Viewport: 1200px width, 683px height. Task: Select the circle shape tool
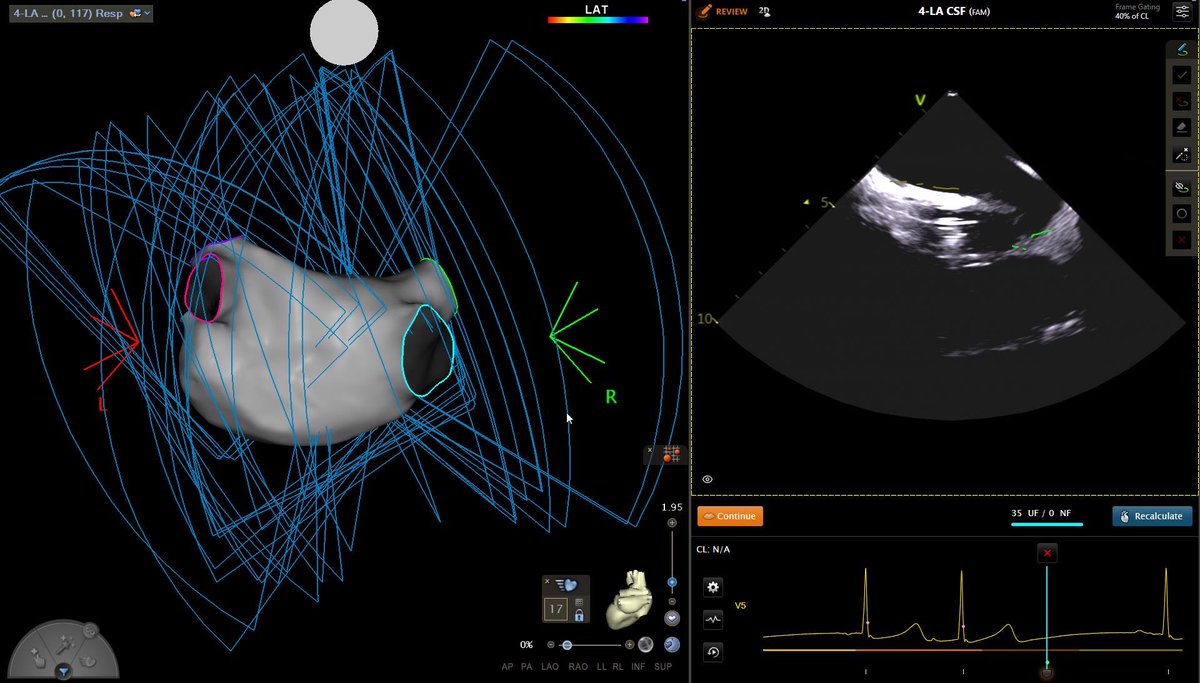tap(1181, 213)
